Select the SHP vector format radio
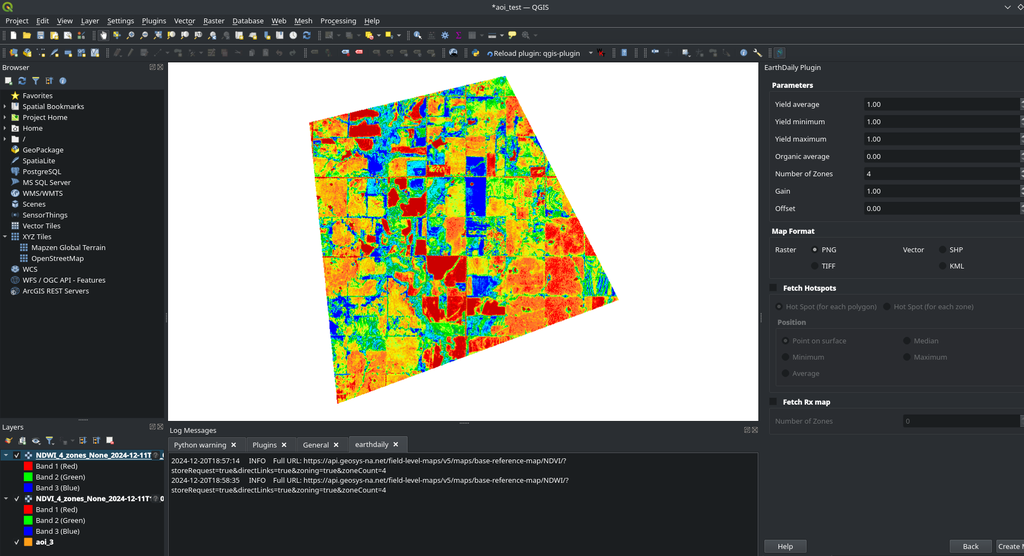 point(942,250)
